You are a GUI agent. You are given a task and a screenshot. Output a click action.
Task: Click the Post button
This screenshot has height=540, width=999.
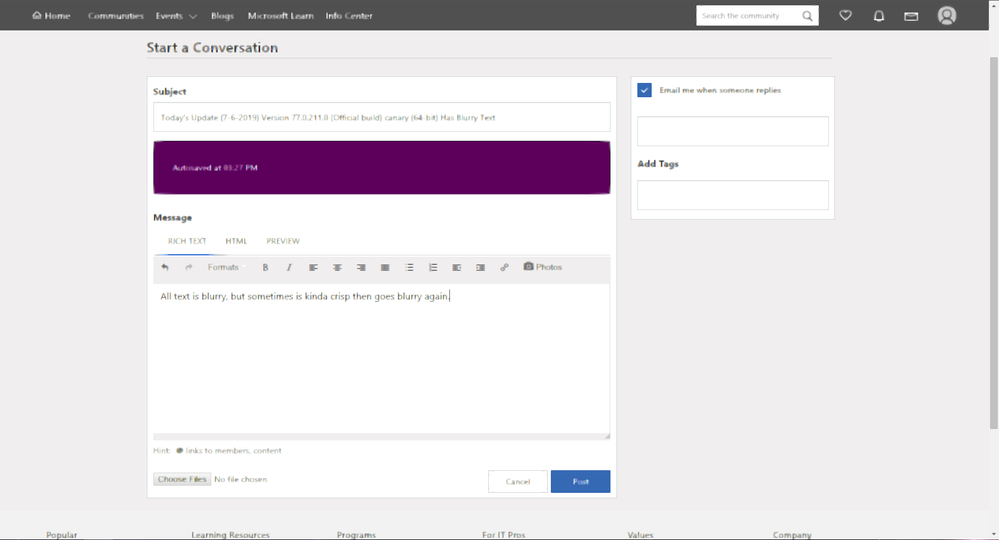[580, 481]
